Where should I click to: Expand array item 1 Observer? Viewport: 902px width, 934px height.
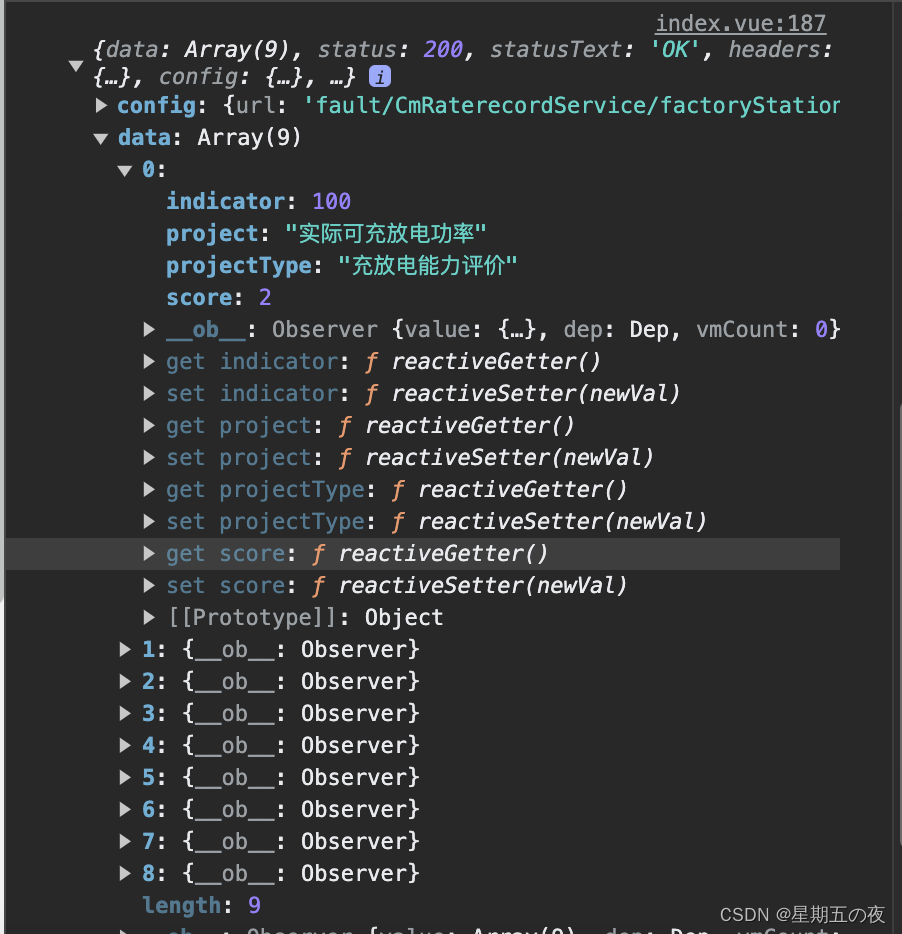[125, 649]
